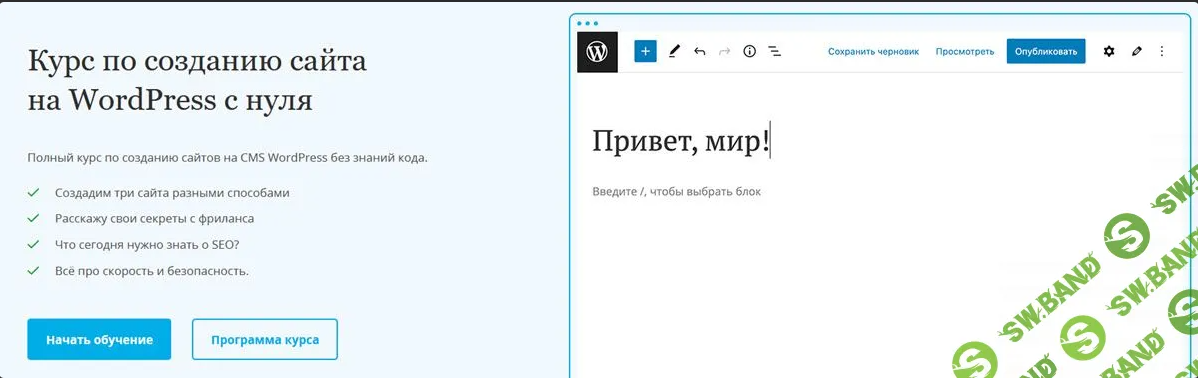The image size is (1198, 378).
Task: Click the Опубликовать button
Action: pos(1046,51)
